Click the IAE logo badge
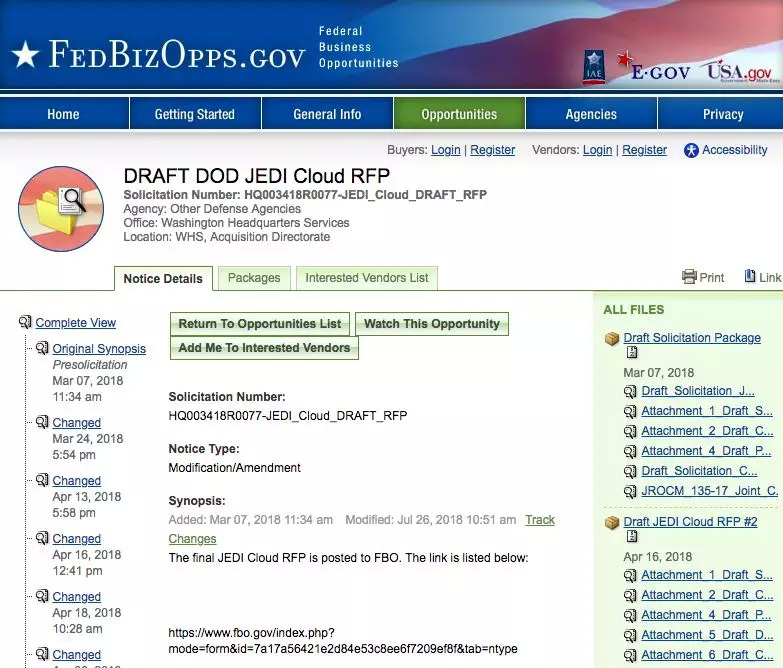 pos(593,67)
